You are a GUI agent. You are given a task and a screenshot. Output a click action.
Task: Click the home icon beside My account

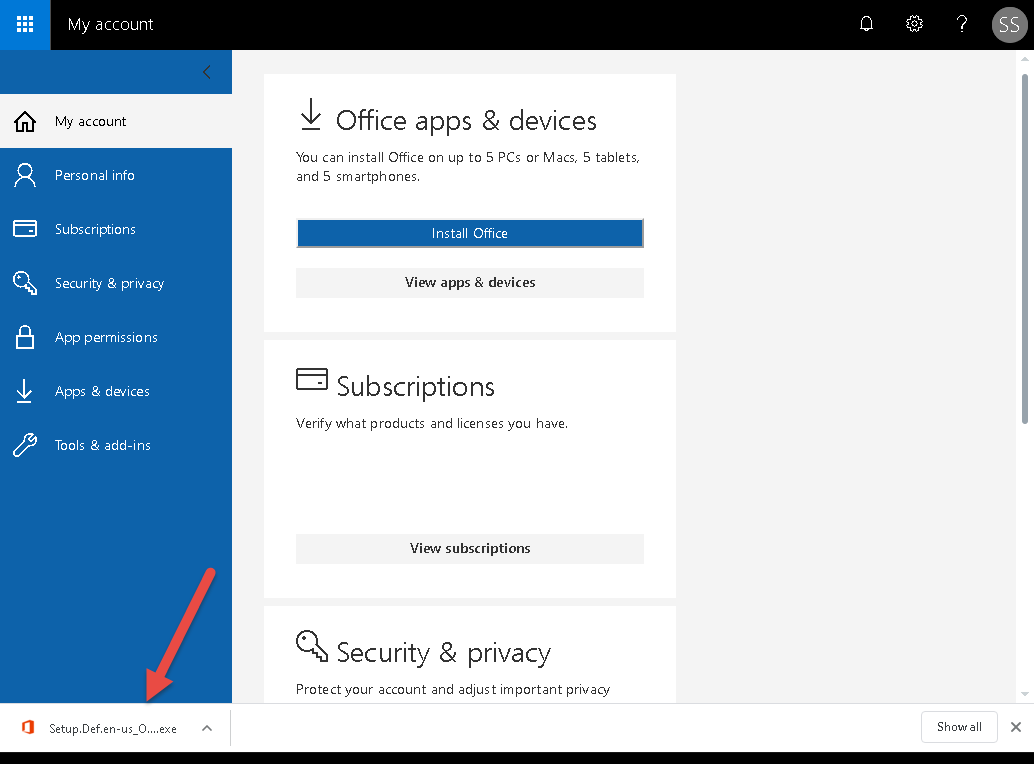pyautogui.click(x=25, y=121)
